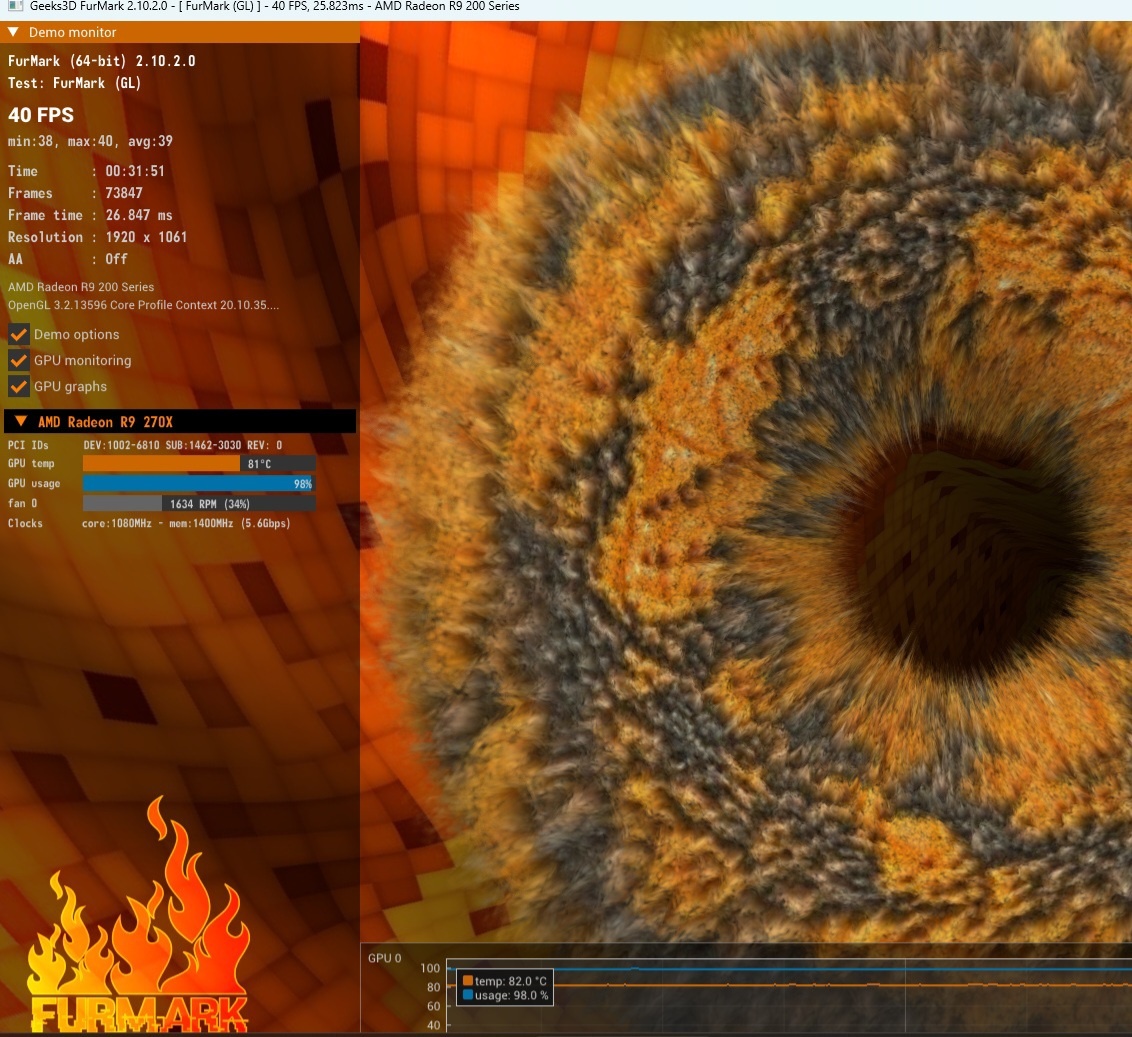Click the Time 00:31:51 value
This screenshot has height=1037, width=1132.
135,171
